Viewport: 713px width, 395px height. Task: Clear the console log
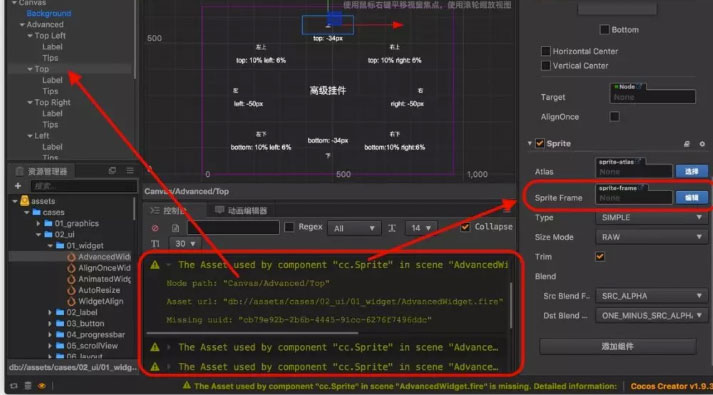[x=156, y=228]
